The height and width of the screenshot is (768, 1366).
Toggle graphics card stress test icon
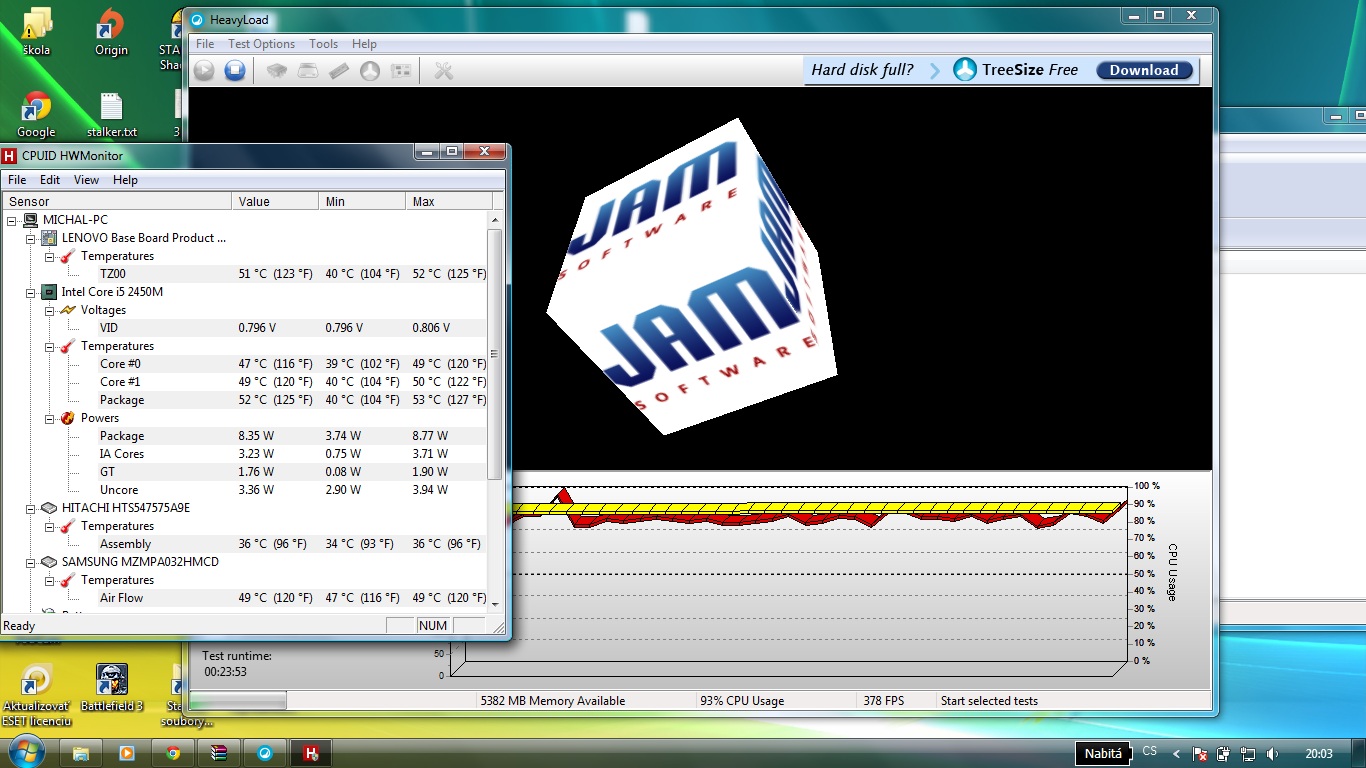click(x=401, y=71)
